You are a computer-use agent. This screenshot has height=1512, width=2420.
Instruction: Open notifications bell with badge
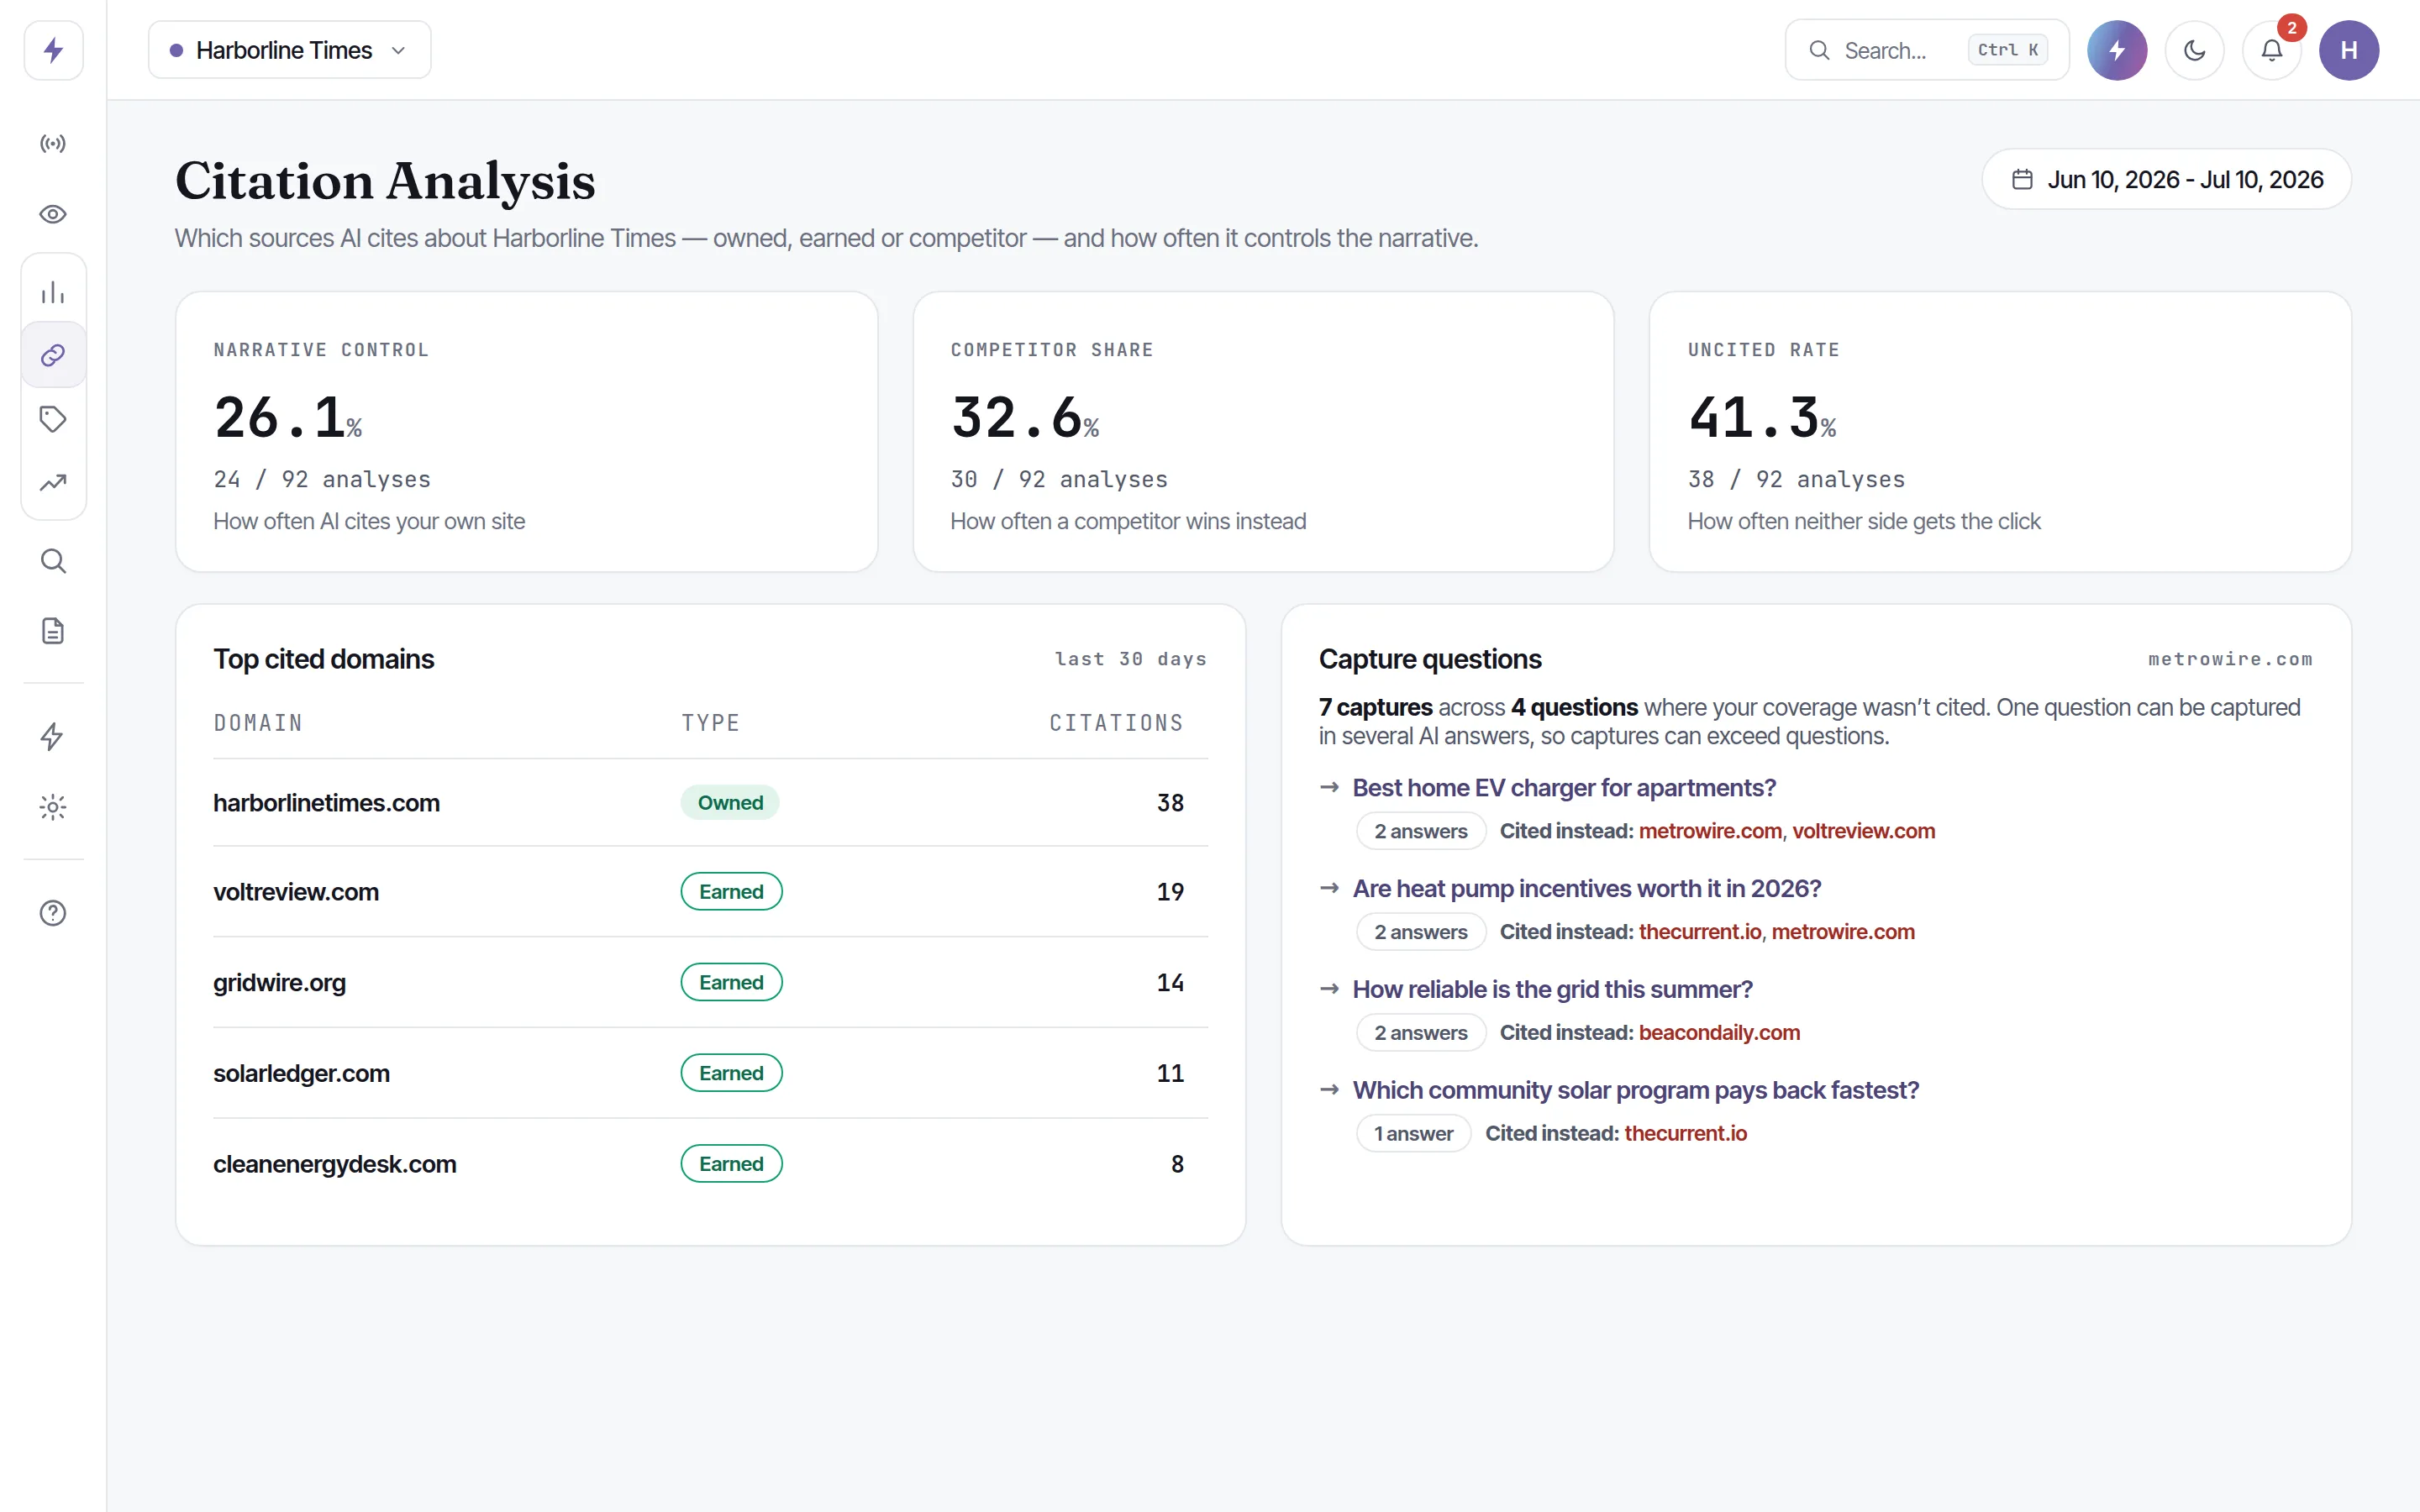point(2272,50)
